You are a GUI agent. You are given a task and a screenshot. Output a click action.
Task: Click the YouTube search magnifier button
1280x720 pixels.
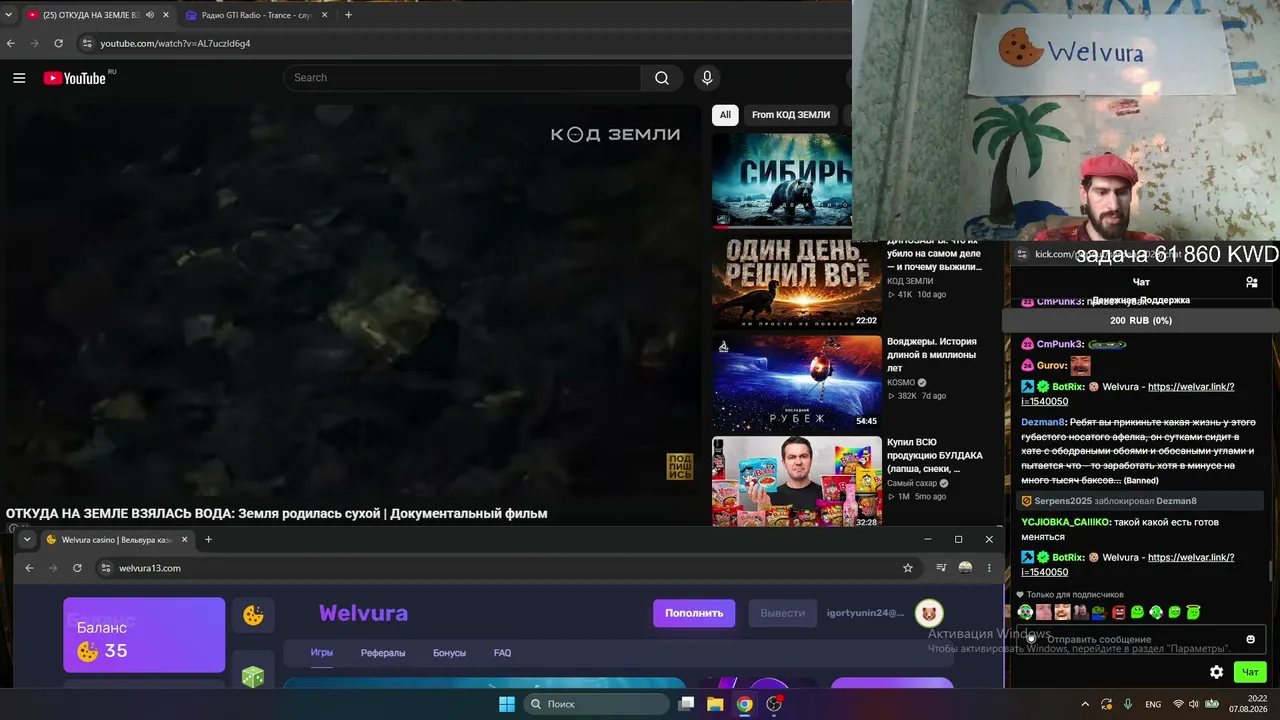[x=662, y=78]
